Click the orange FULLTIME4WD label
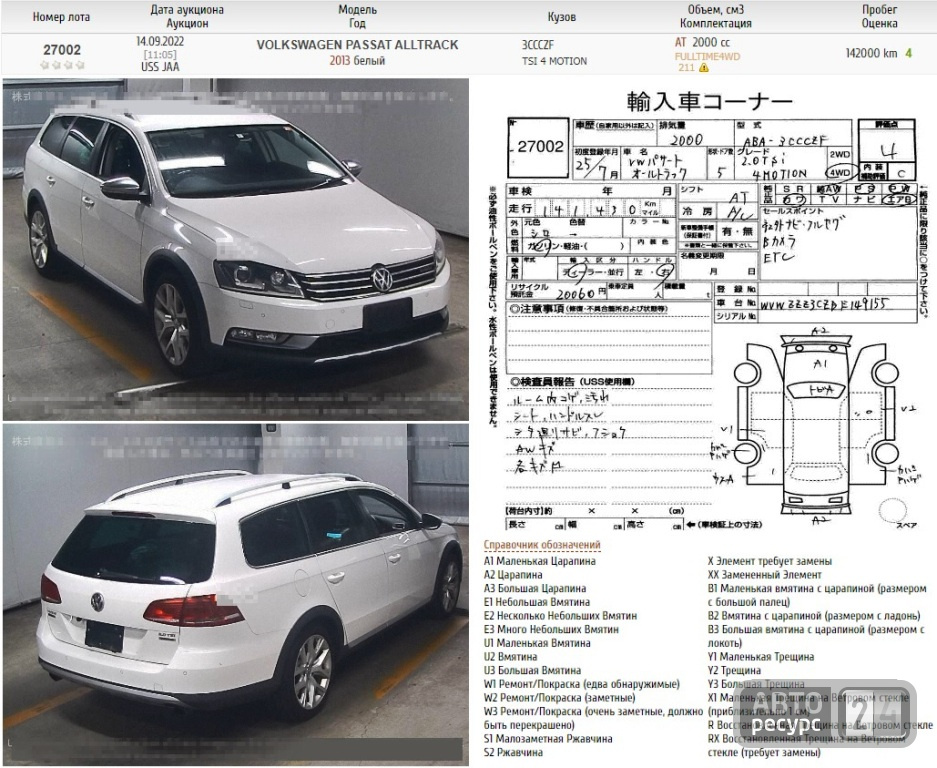The height and width of the screenshot is (768, 937). point(708,57)
